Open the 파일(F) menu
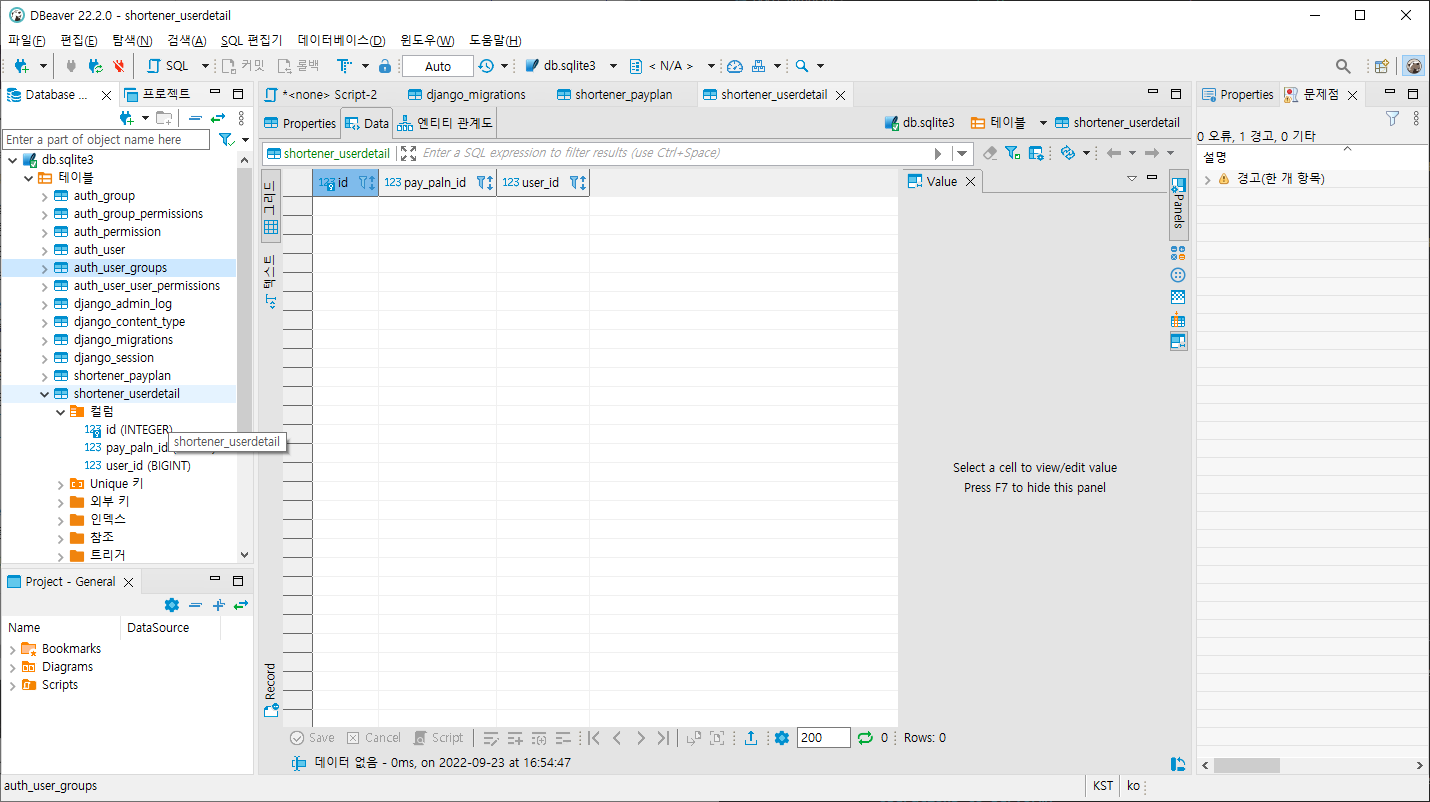 click(27, 40)
